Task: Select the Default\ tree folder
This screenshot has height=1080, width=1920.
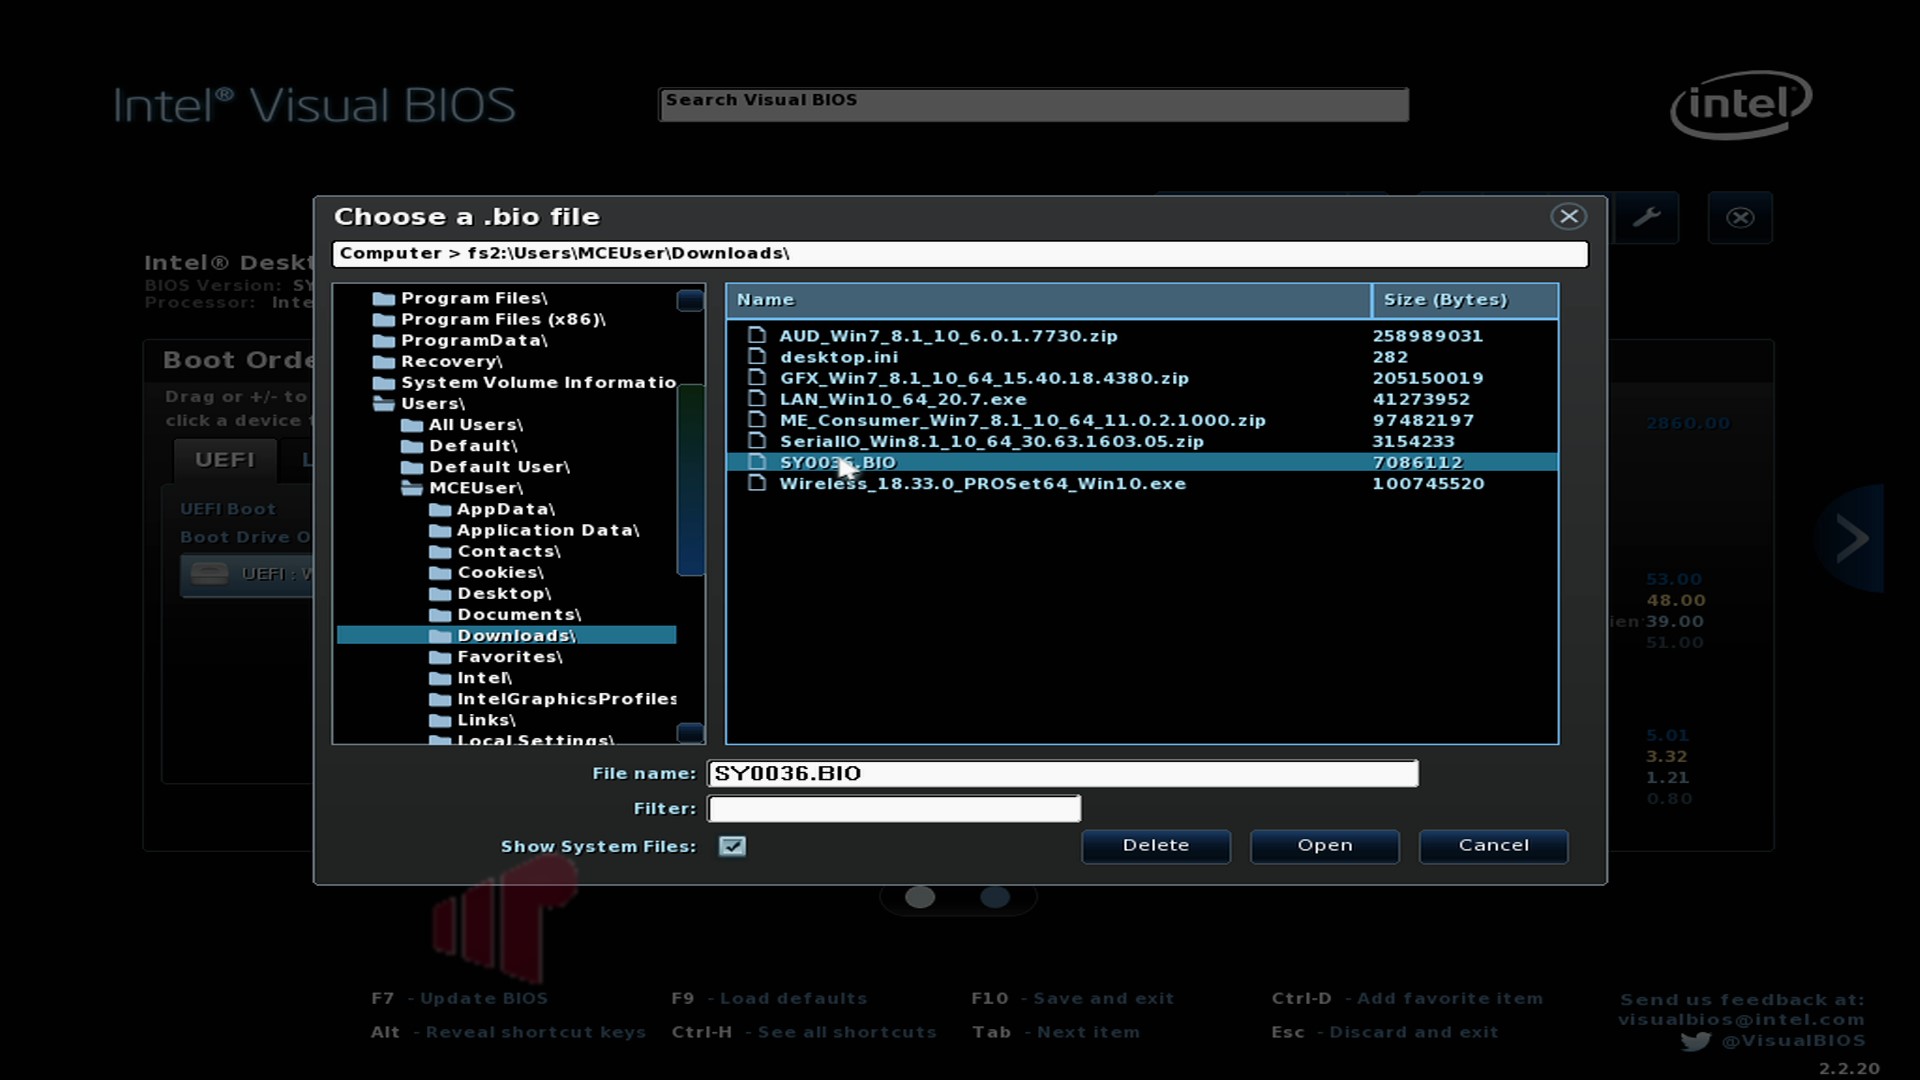Action: [x=473, y=445]
